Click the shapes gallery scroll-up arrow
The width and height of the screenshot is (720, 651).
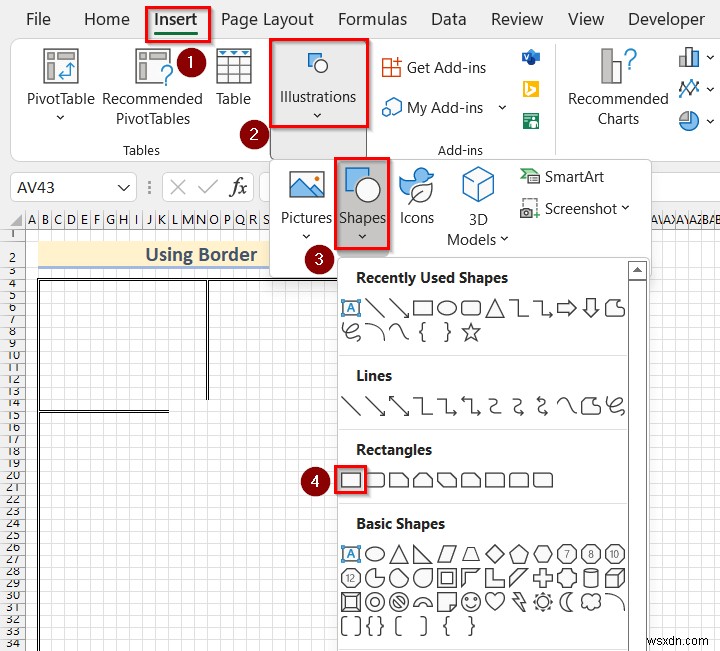637,270
